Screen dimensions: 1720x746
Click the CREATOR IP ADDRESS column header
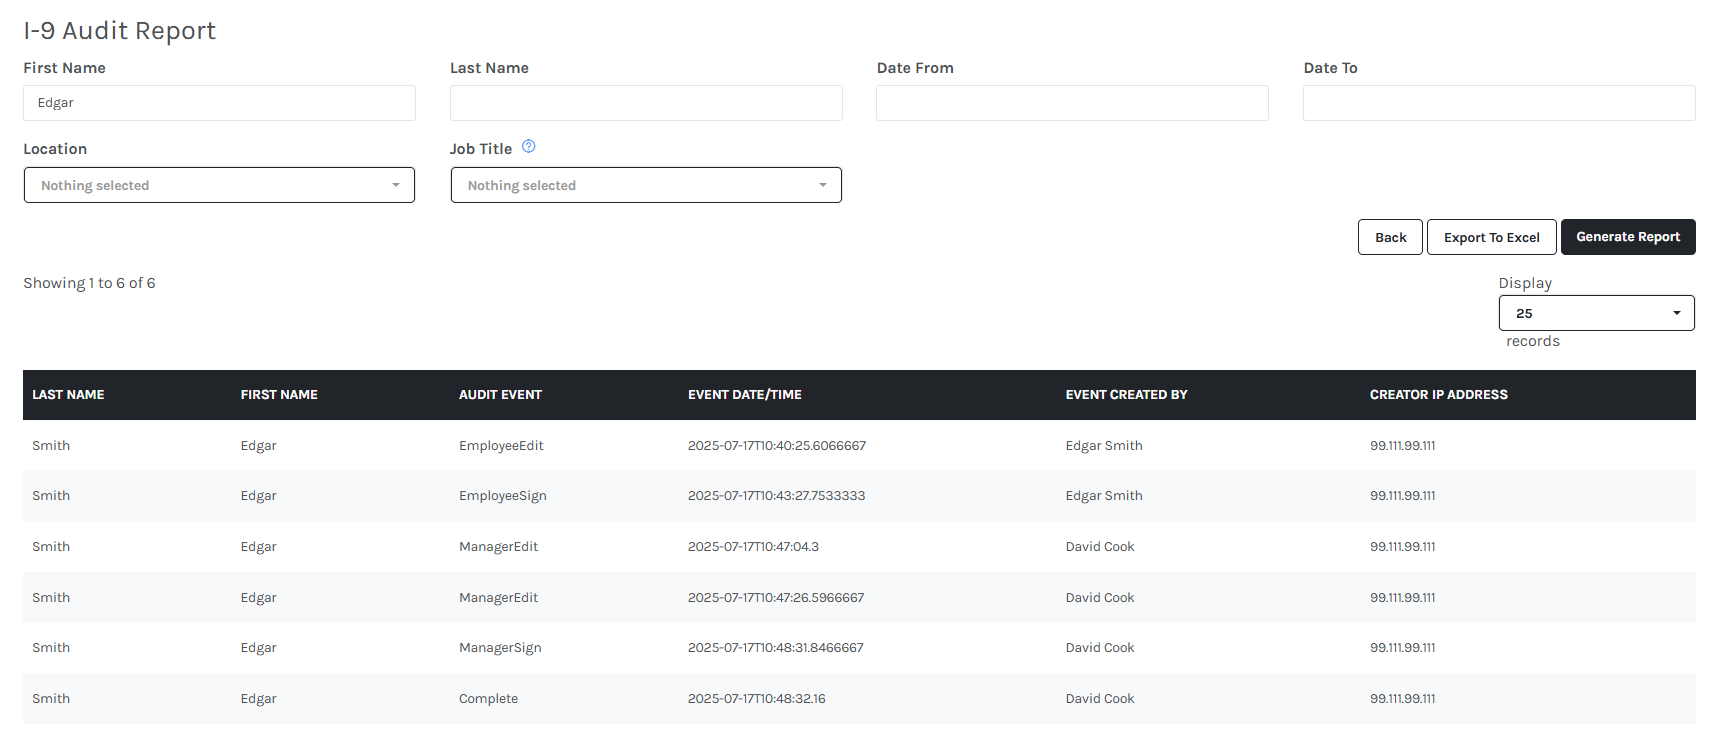(x=1438, y=395)
